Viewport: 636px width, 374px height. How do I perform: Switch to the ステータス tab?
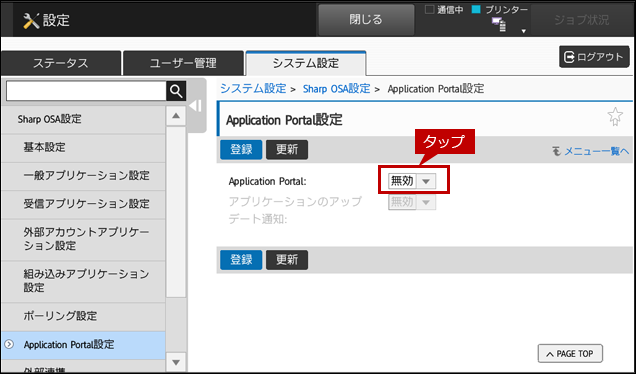pos(60,63)
